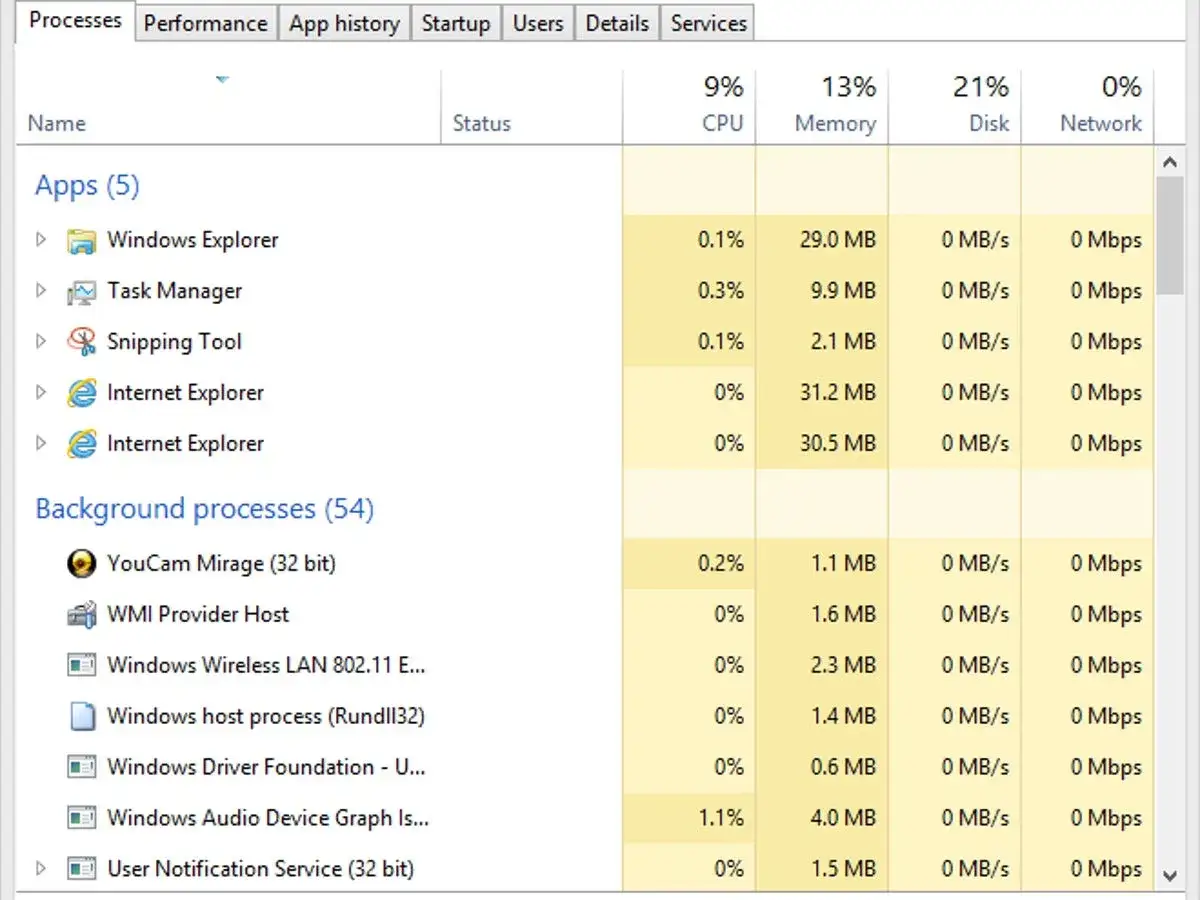Expand the Task Manager process group
The width and height of the screenshot is (1200, 900).
point(41,291)
